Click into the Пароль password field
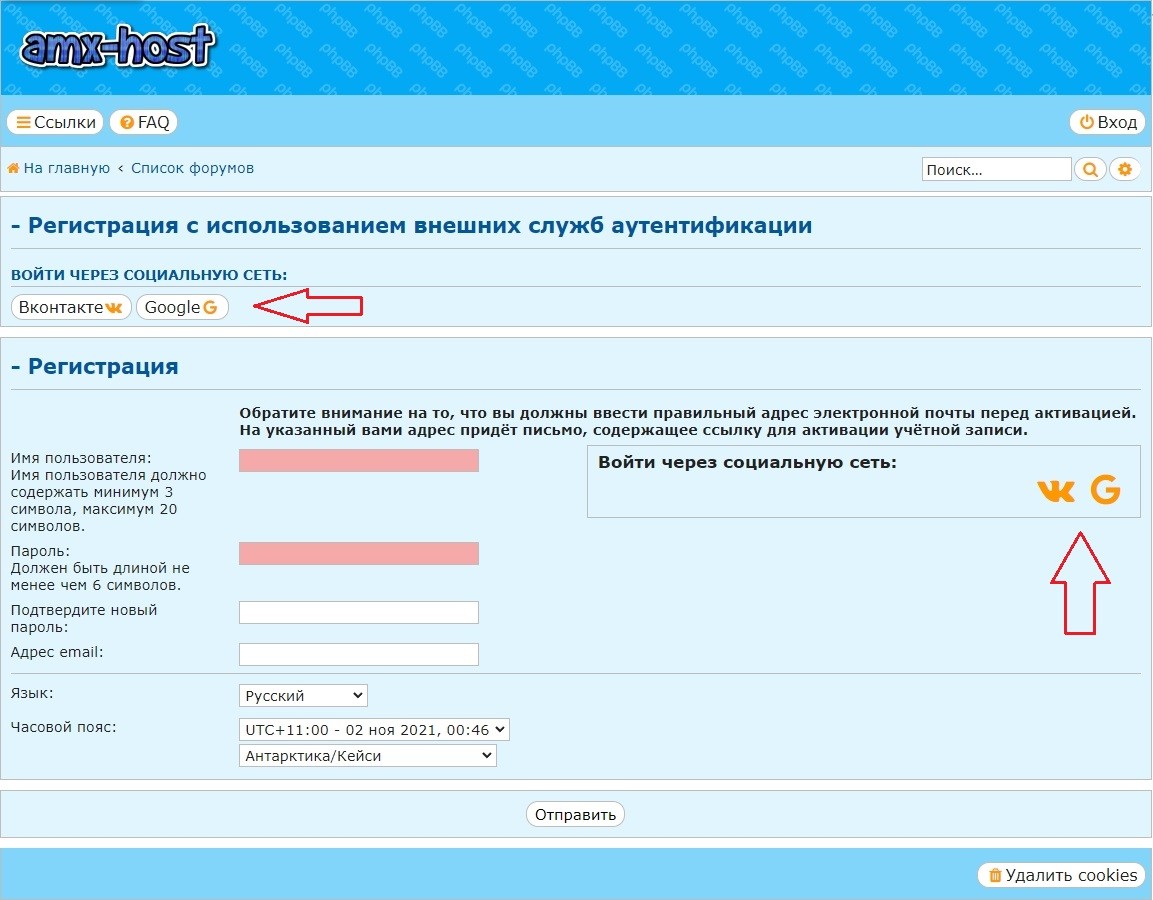This screenshot has height=900, width=1153. pyautogui.click(x=358, y=553)
